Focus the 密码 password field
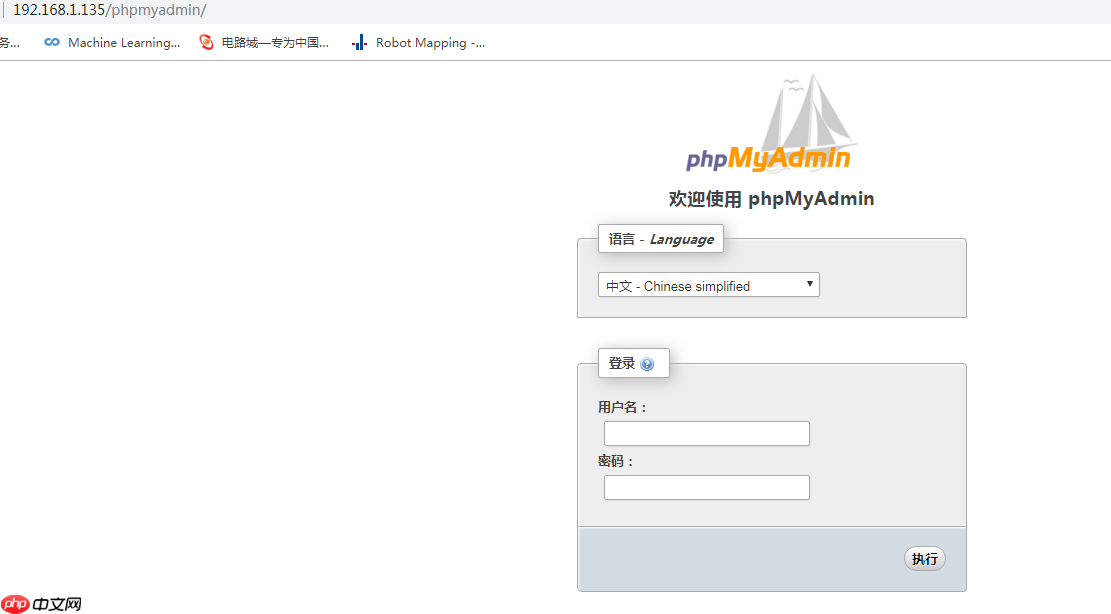 click(x=706, y=487)
